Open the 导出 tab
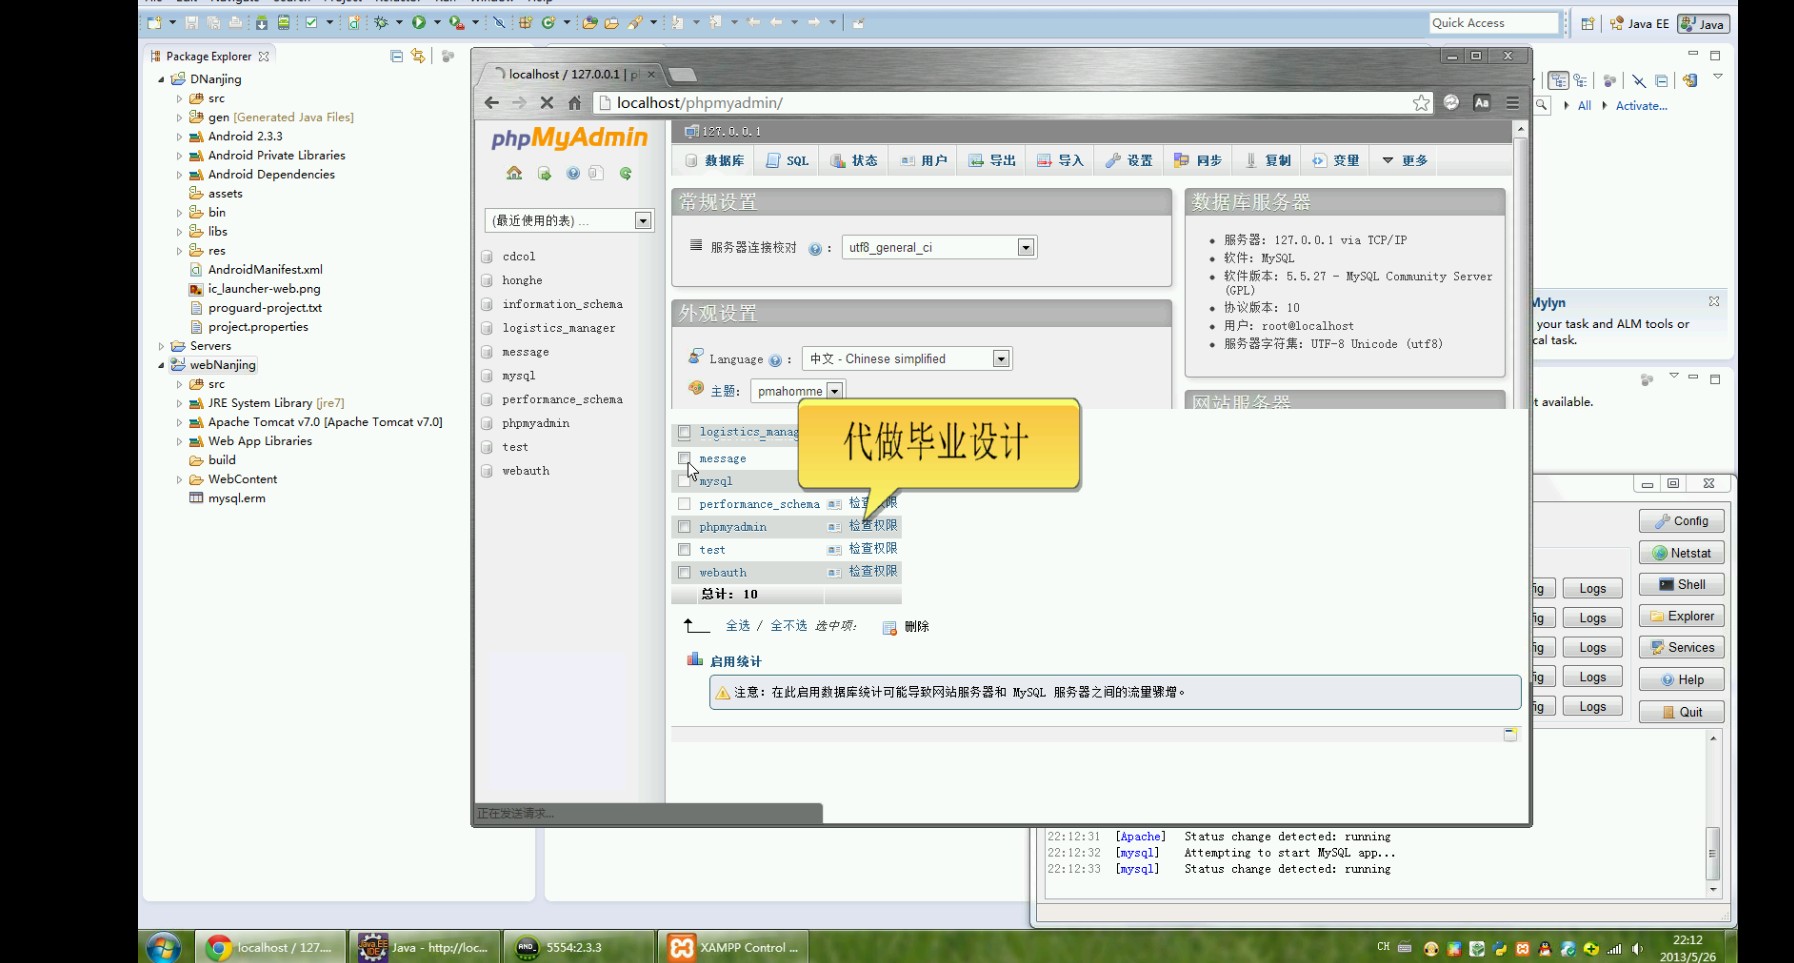 pos(992,160)
